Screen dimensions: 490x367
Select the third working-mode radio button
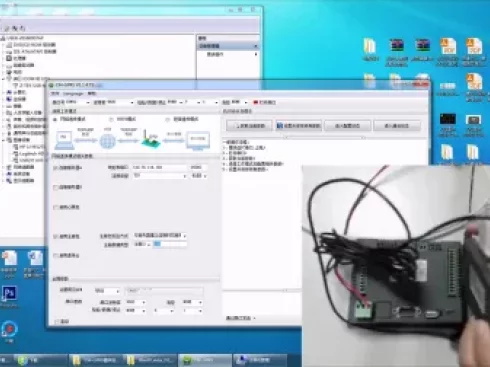pos(168,119)
